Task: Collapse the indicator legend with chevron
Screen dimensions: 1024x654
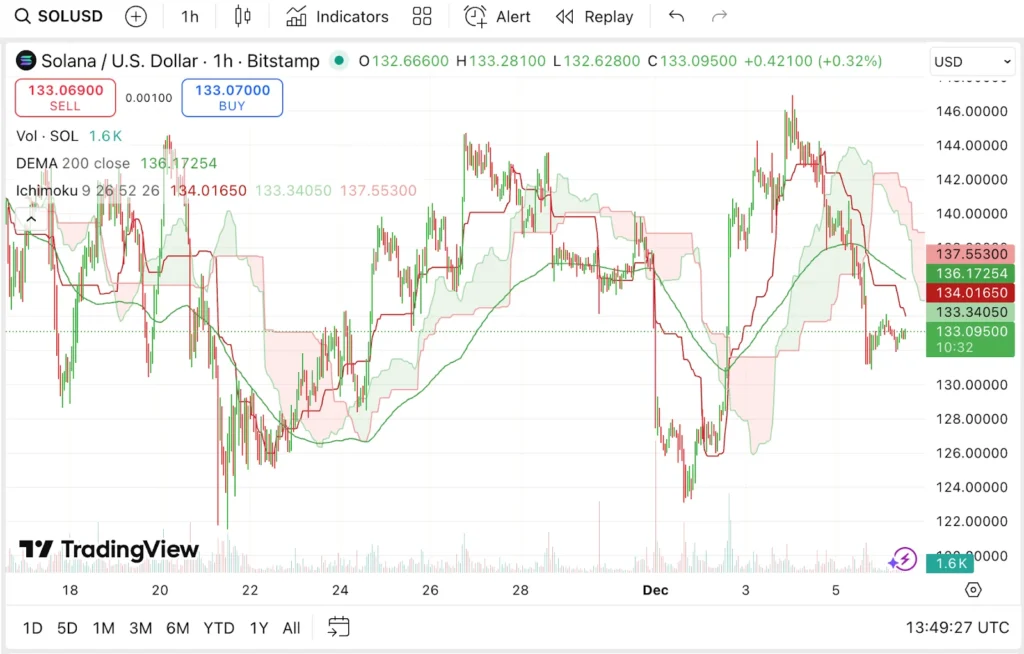Action: click(31, 219)
